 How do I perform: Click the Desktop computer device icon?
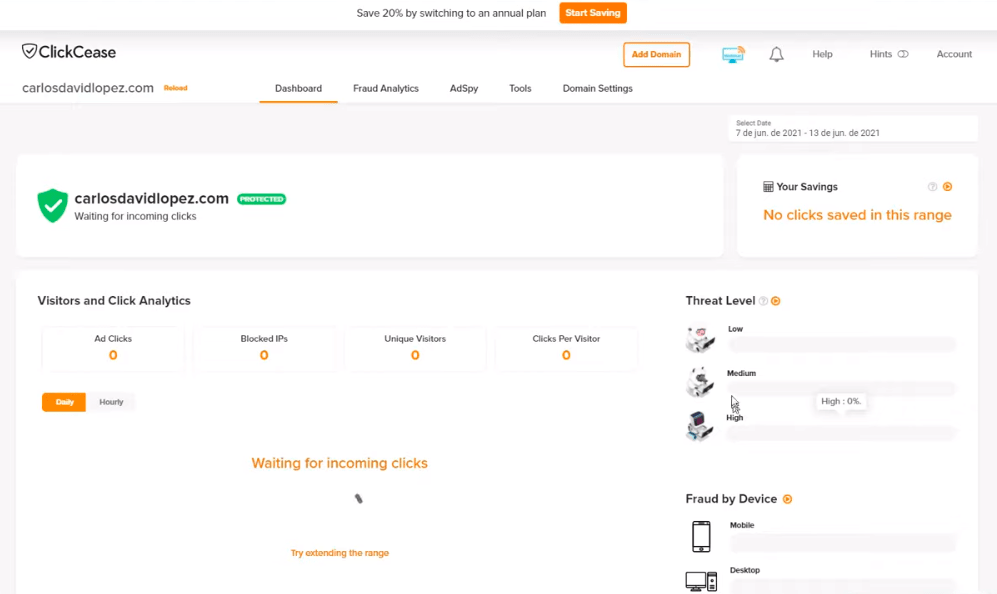[x=701, y=581]
